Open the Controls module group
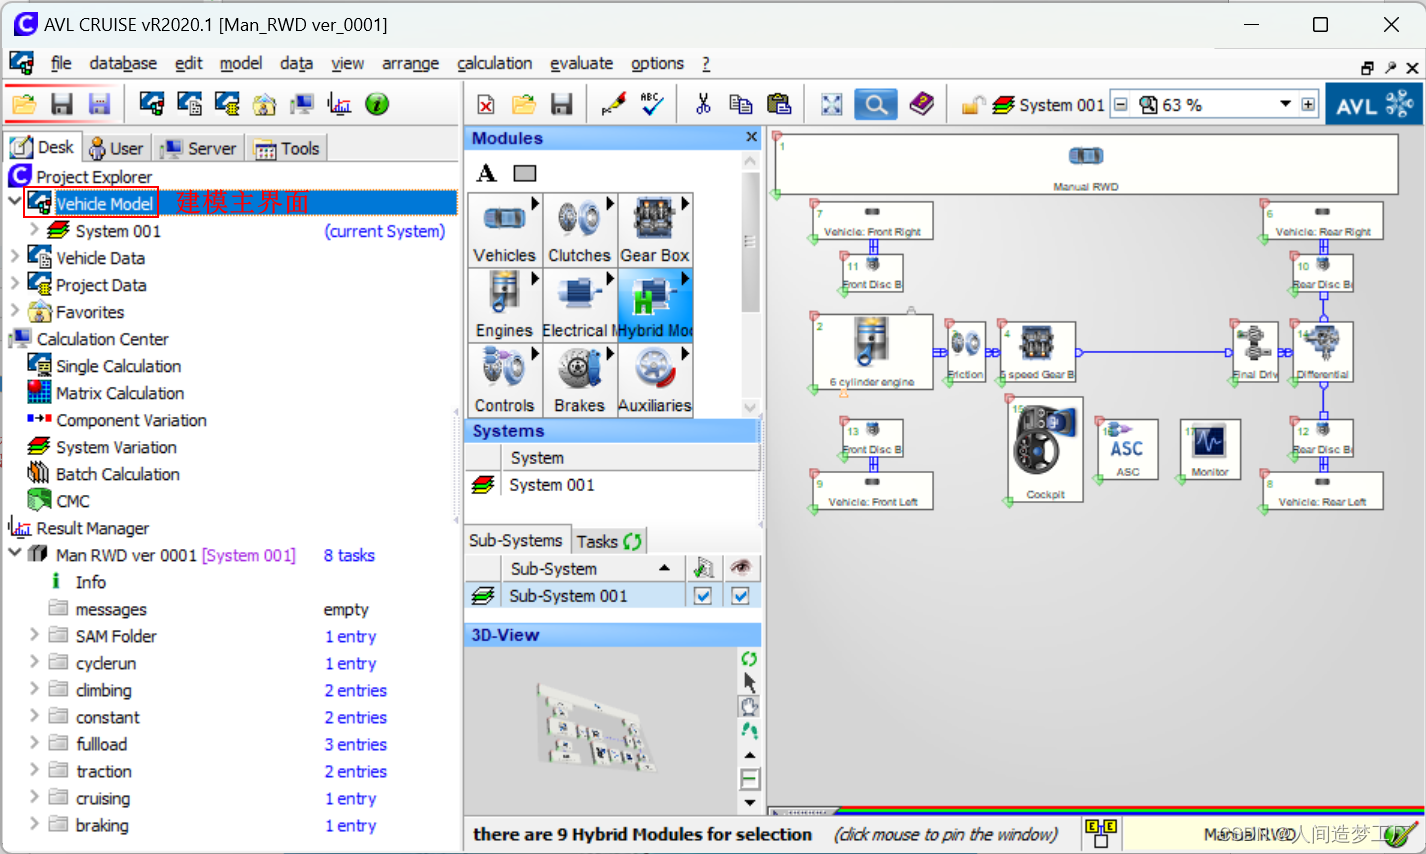 pos(505,380)
